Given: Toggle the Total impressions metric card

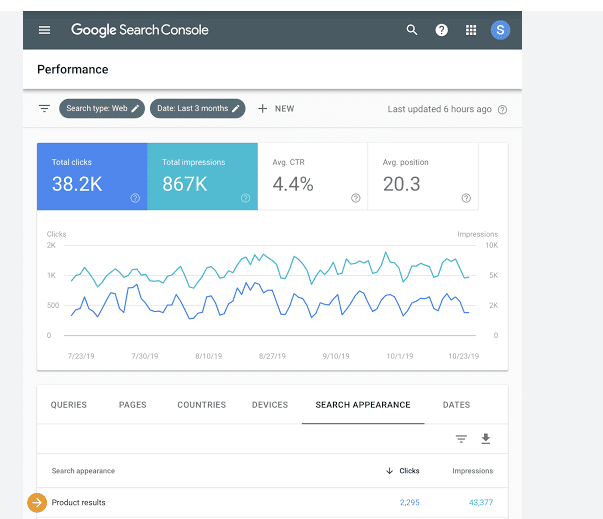Looking at the screenshot, I should point(203,176).
